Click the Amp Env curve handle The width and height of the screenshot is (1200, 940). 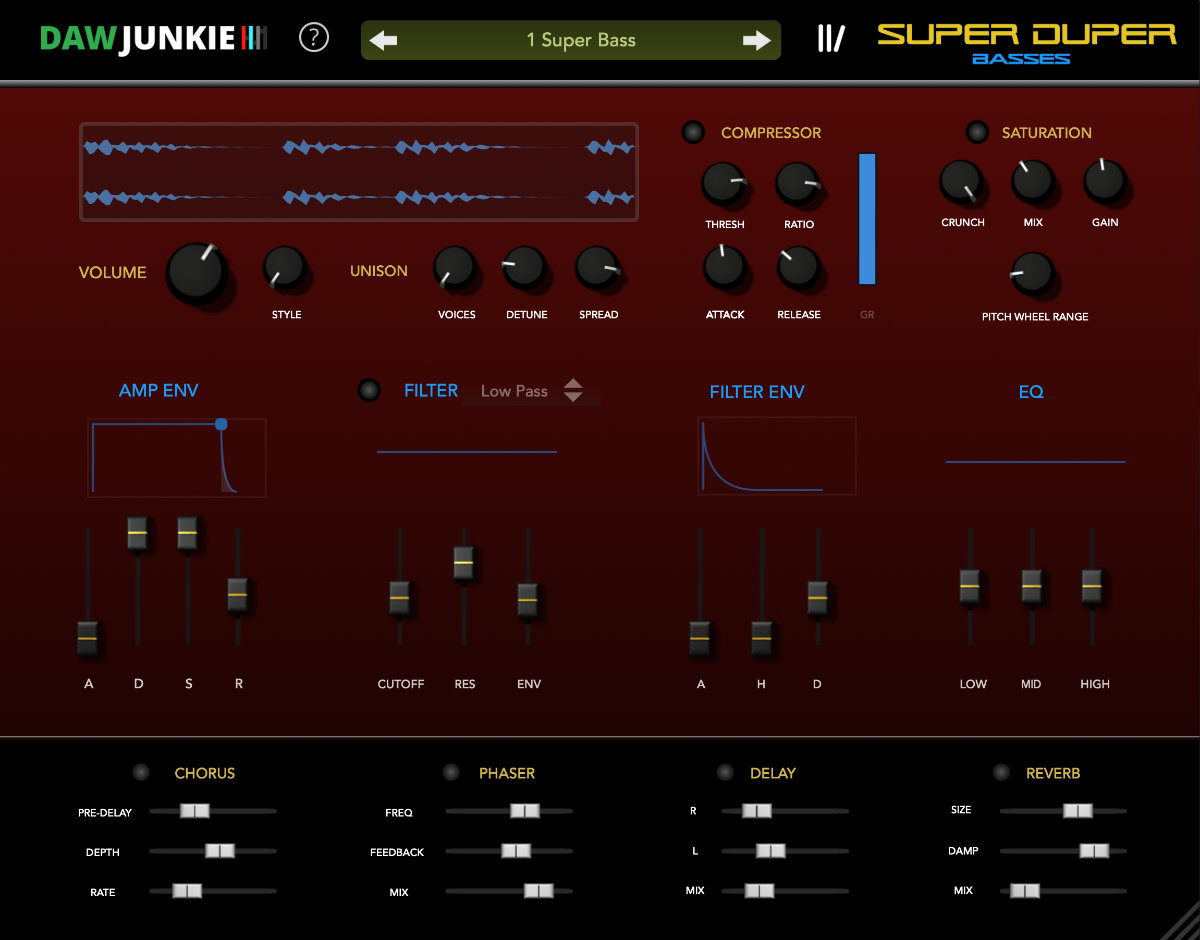pyautogui.click(x=221, y=424)
